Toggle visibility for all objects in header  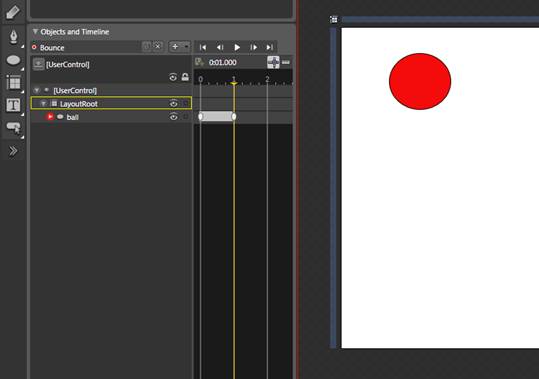coord(173,77)
